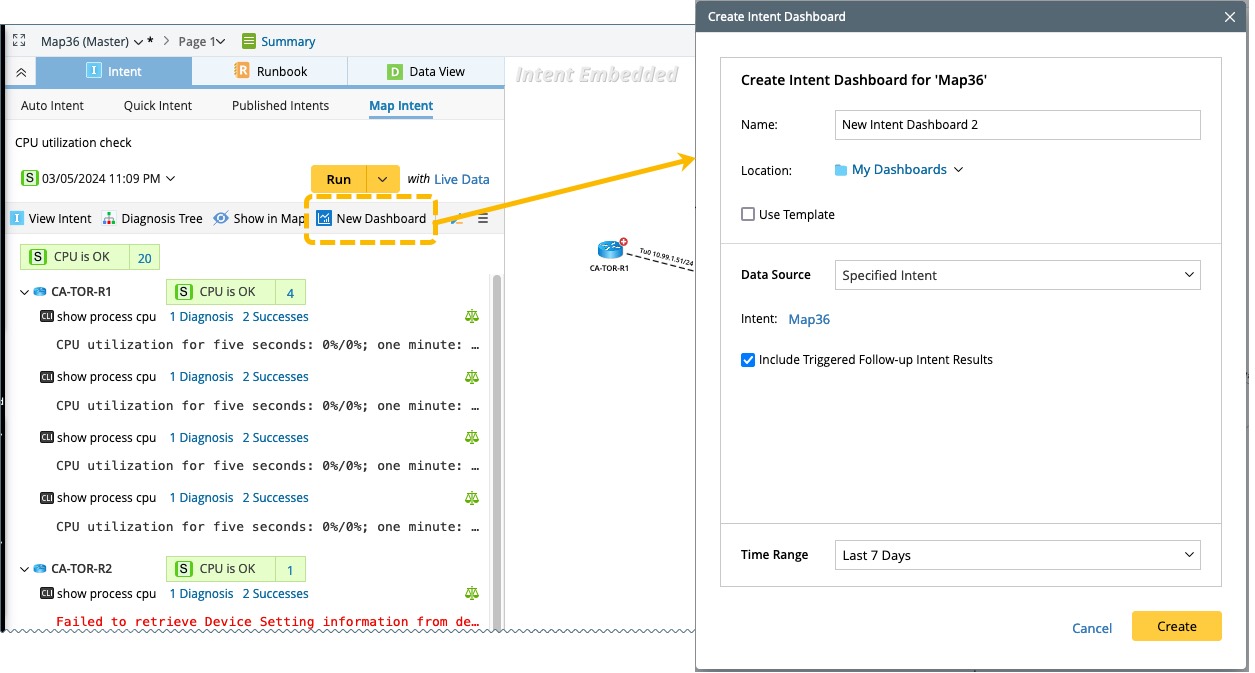The image size is (1255, 673).
Task: Switch to the Runbook tab
Action: pos(270,72)
